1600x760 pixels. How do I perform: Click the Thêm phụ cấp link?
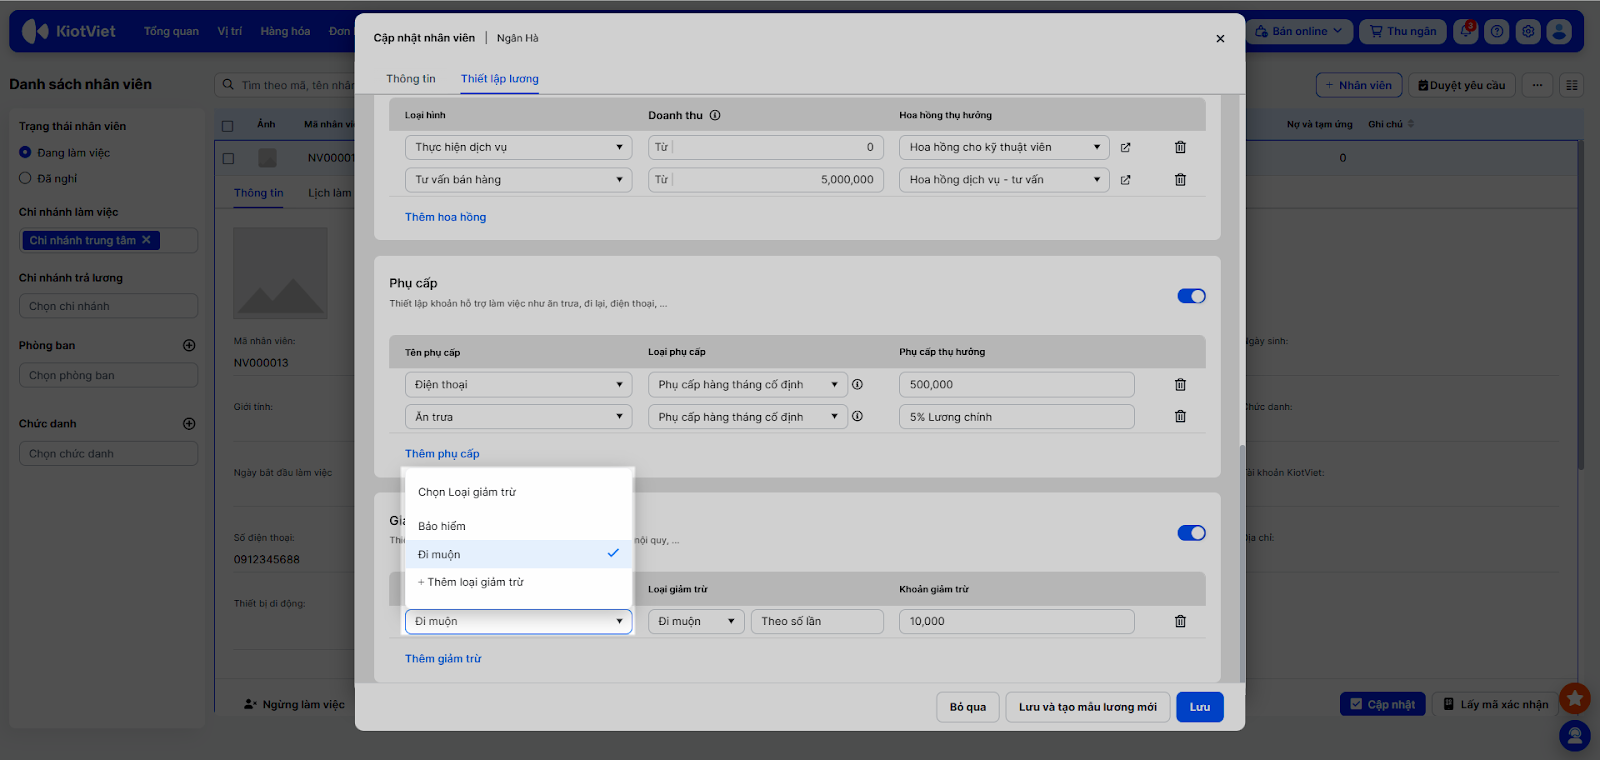coord(442,454)
